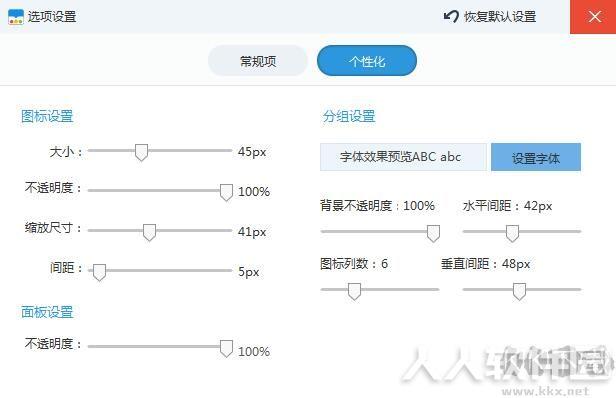The image size is (616, 398).
Task: Click the 图标列数：6 label
Action: [x=354, y=264]
